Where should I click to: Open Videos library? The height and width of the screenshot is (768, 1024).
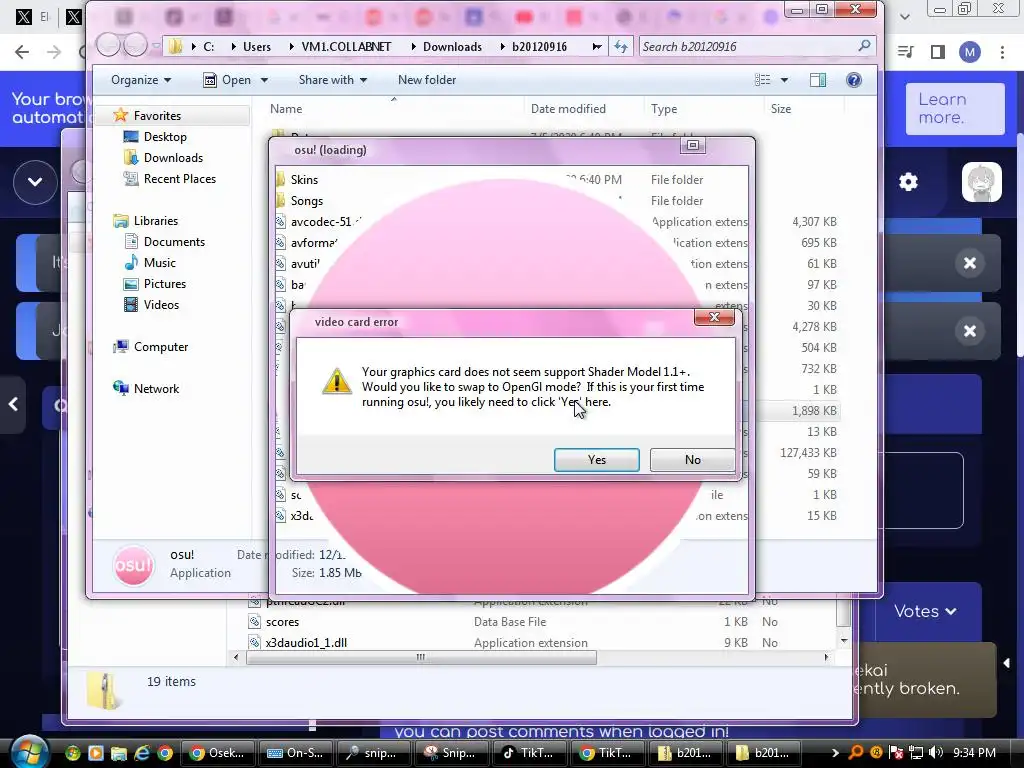click(161, 304)
